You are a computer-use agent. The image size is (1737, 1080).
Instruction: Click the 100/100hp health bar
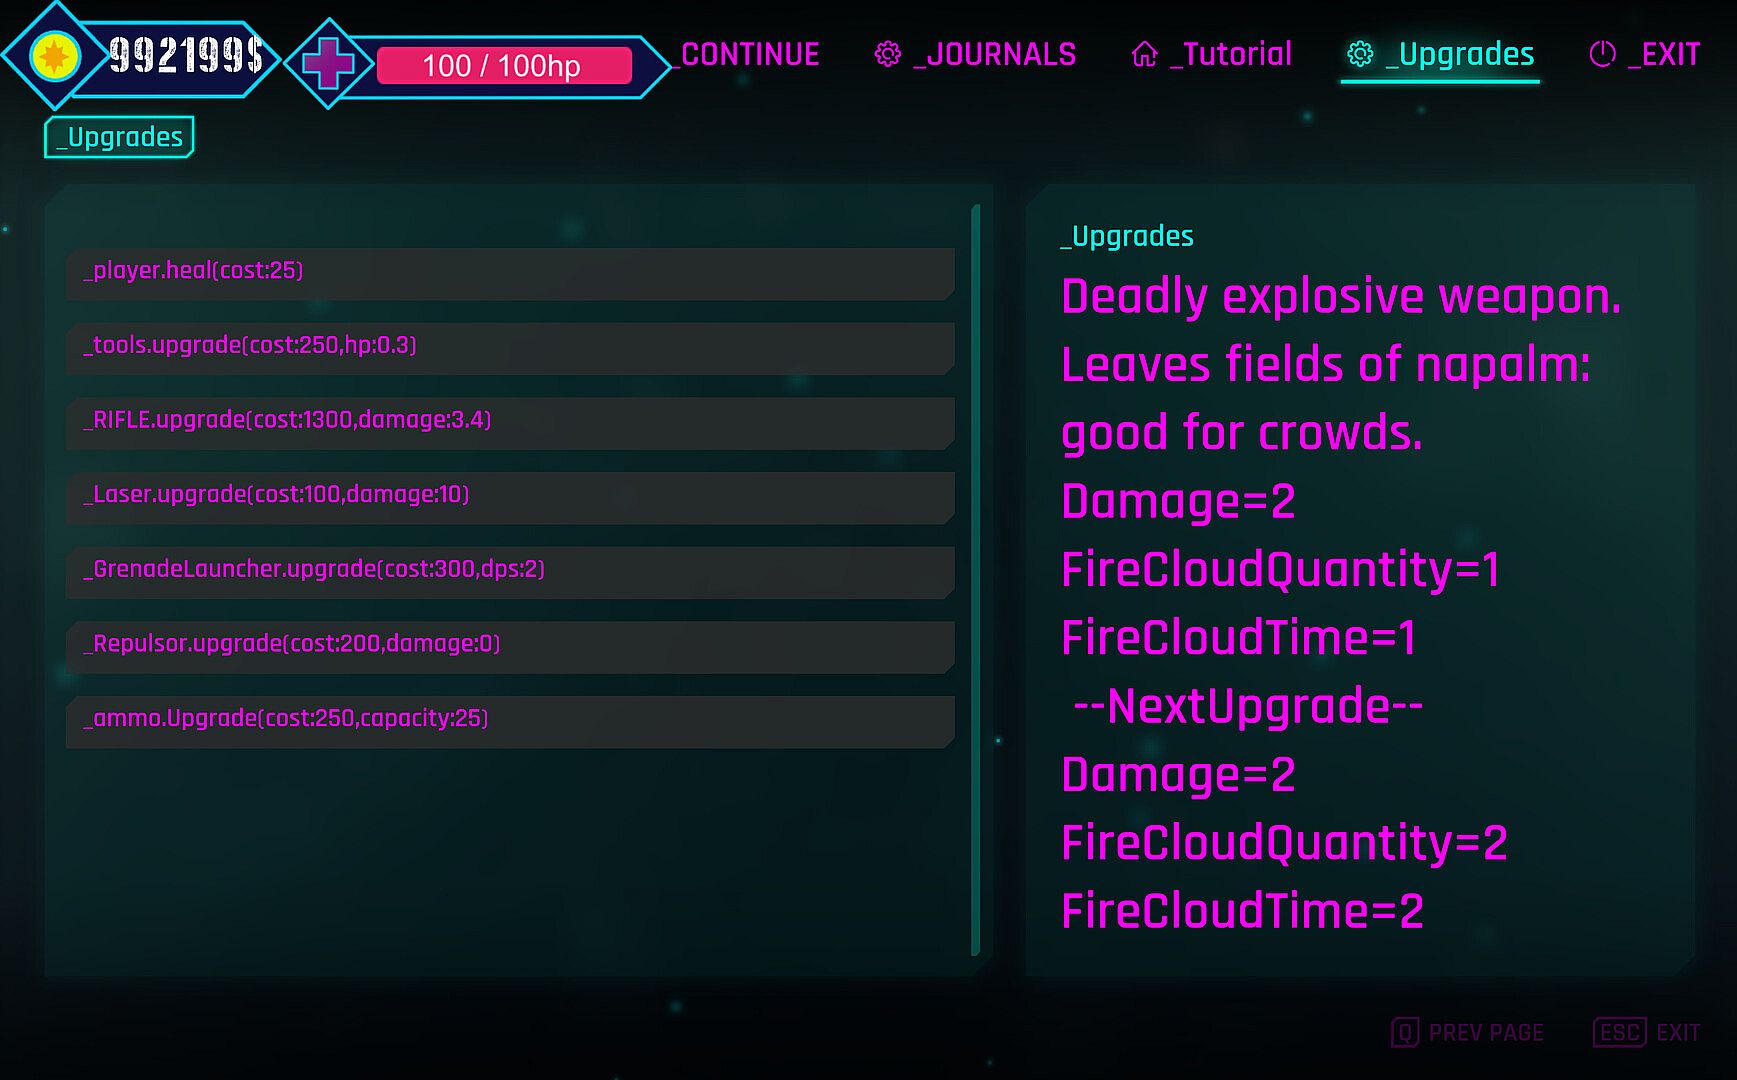tap(504, 66)
